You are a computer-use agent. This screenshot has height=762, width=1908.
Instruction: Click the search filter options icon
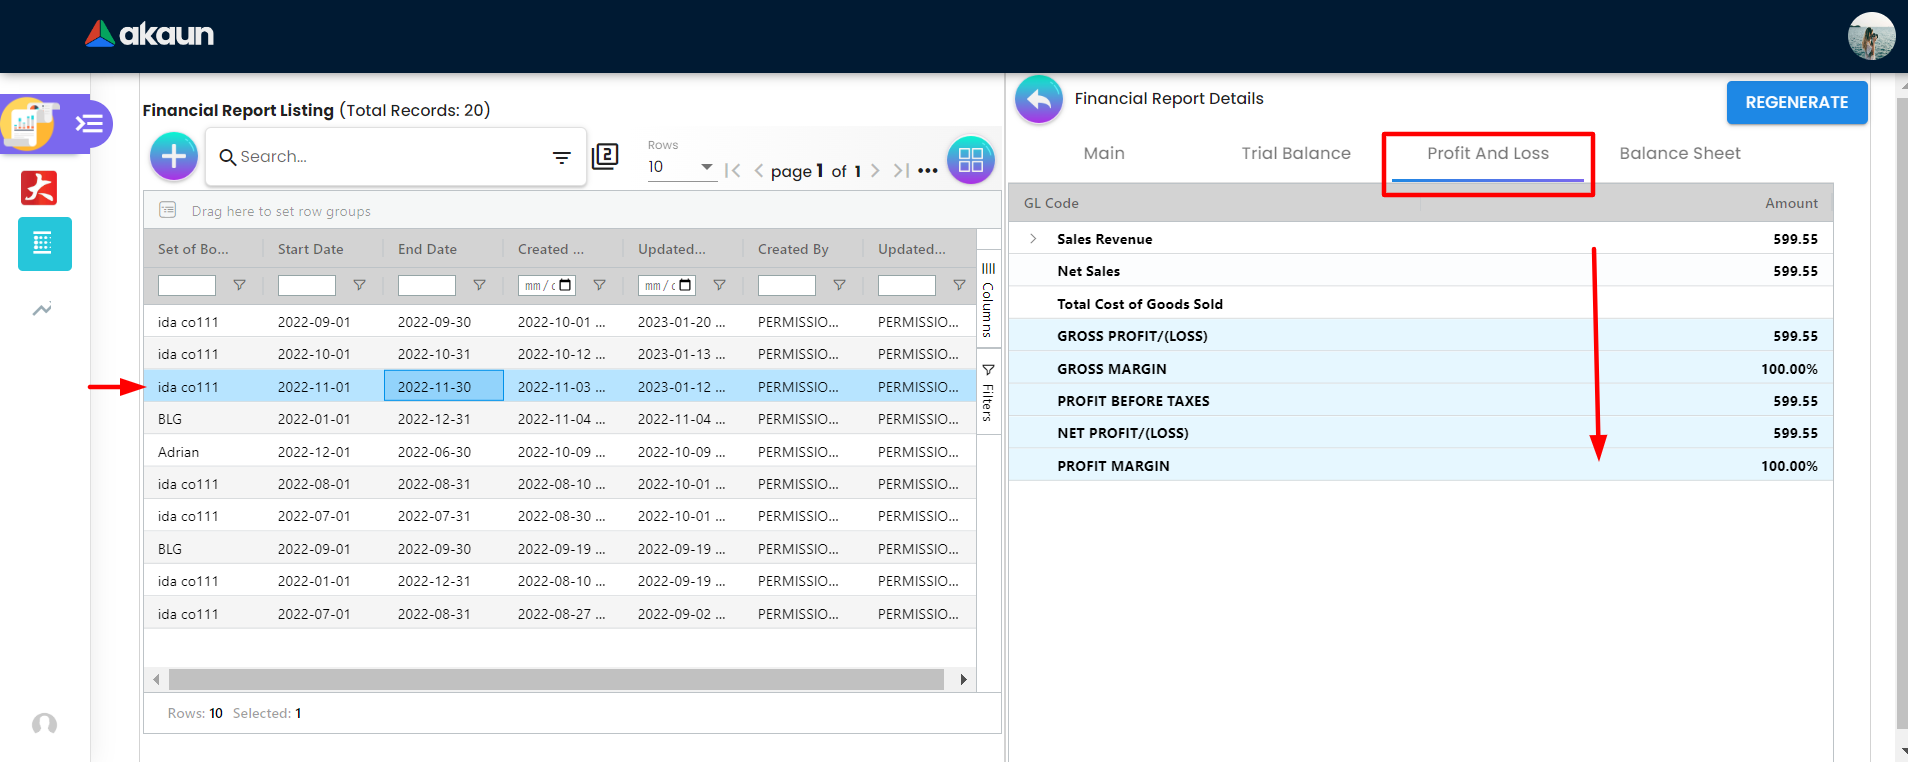[x=562, y=157]
